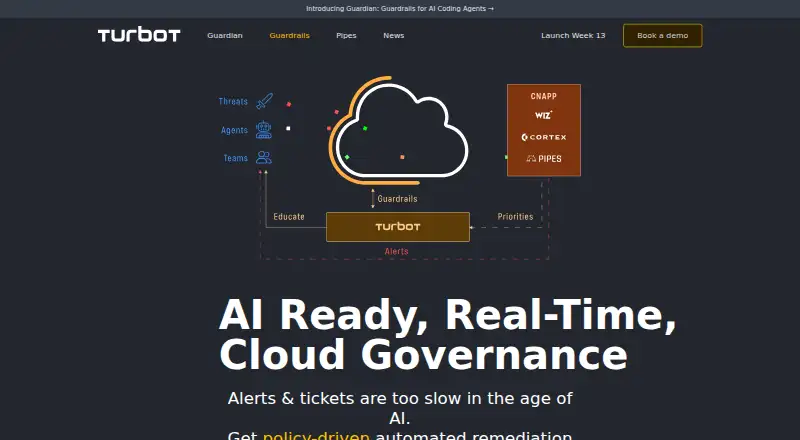Click the 'Threats' label

(233, 101)
